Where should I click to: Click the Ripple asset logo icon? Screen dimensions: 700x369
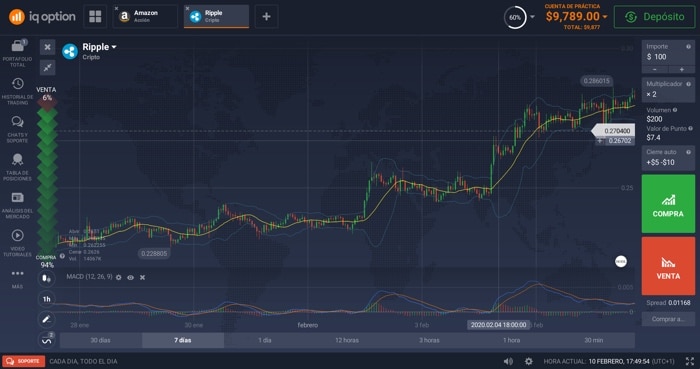[x=70, y=51]
